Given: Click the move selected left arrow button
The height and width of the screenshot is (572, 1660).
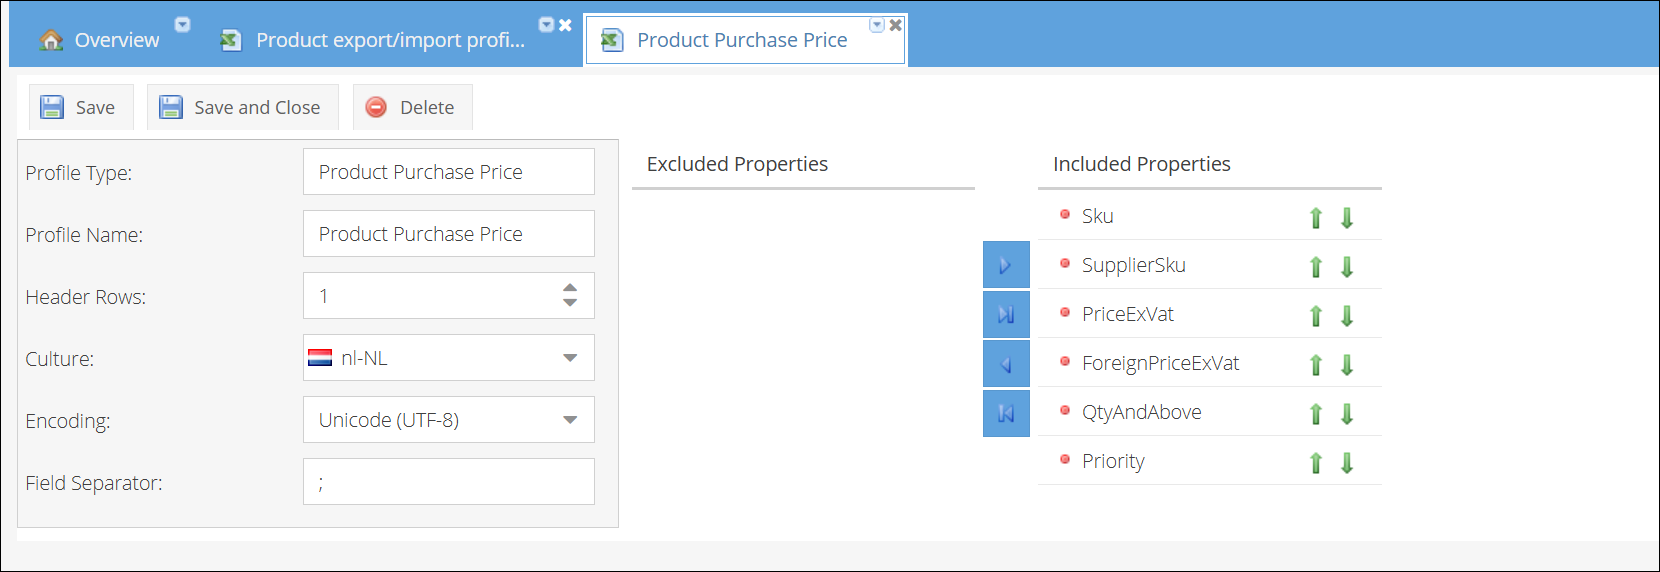Looking at the screenshot, I should [x=1006, y=364].
